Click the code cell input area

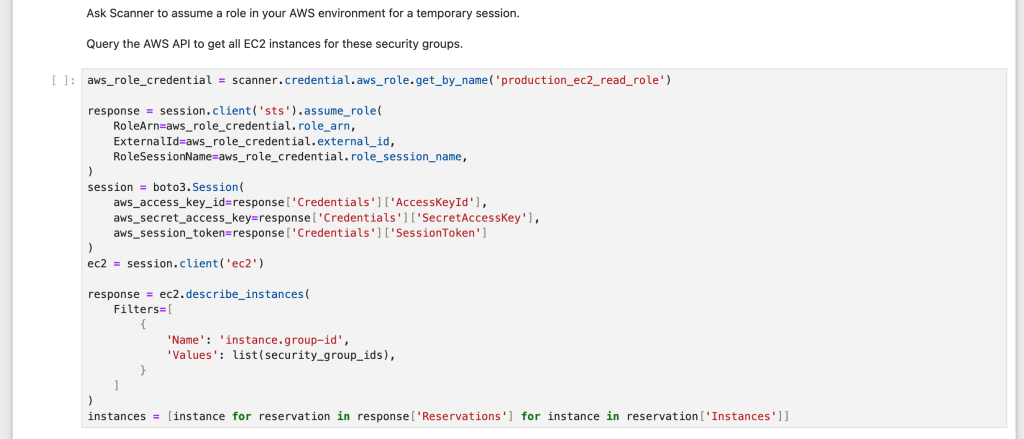coord(544,248)
